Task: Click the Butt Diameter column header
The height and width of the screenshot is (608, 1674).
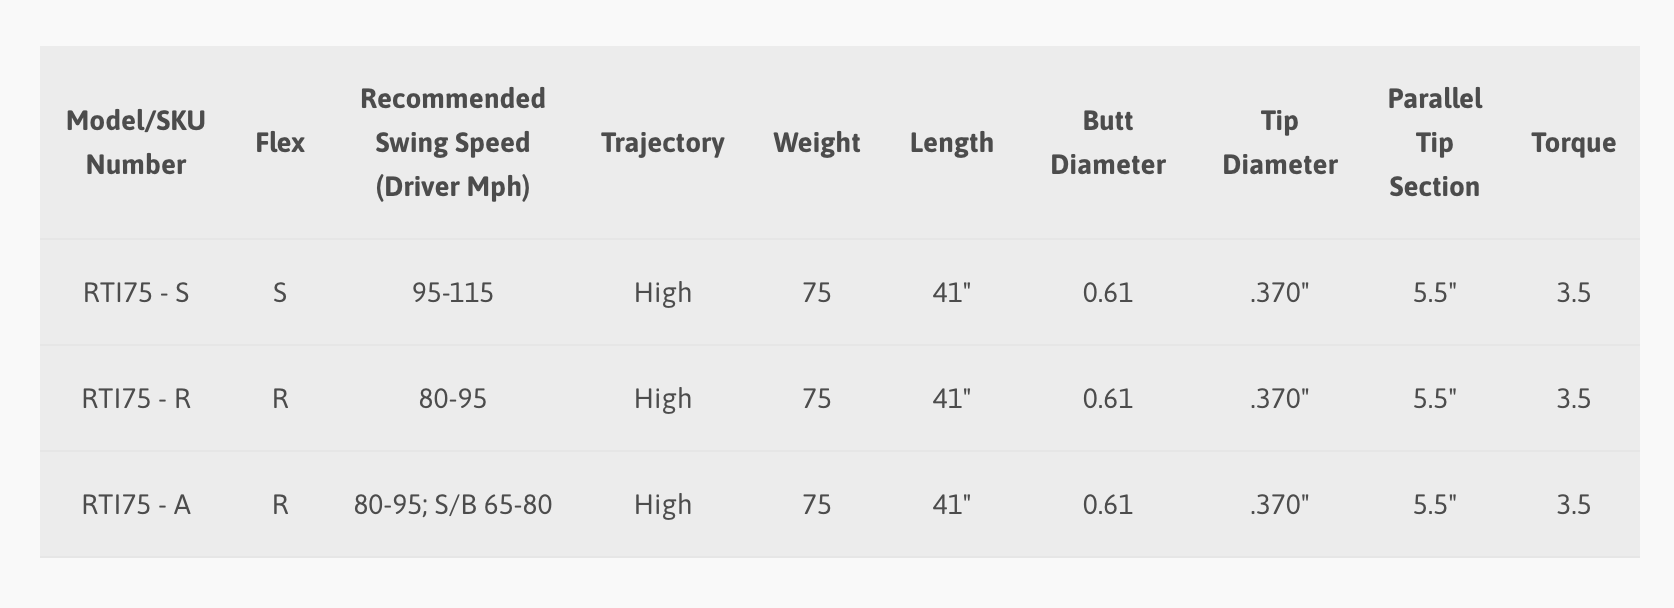Action: click(1108, 142)
